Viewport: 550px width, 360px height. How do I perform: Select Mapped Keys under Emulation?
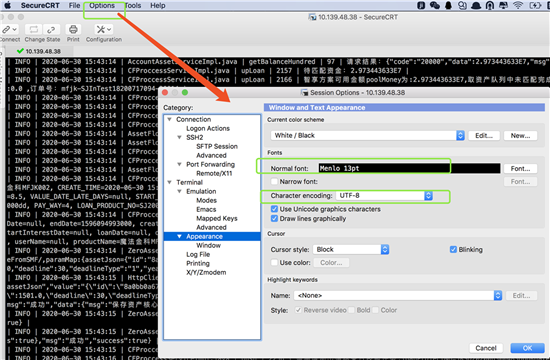point(217,218)
